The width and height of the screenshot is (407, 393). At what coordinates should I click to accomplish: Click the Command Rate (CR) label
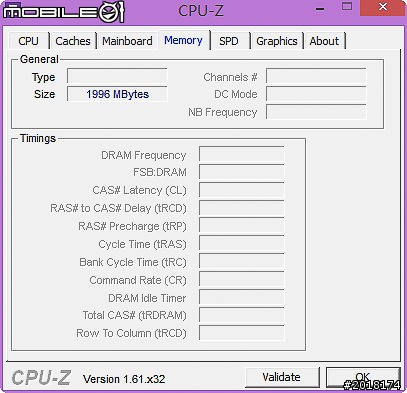pos(138,280)
